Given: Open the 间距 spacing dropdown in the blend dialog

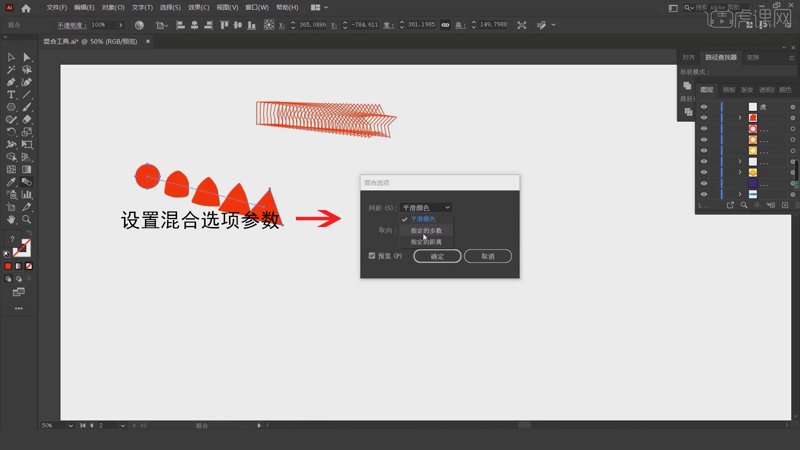Looking at the screenshot, I should pos(426,208).
